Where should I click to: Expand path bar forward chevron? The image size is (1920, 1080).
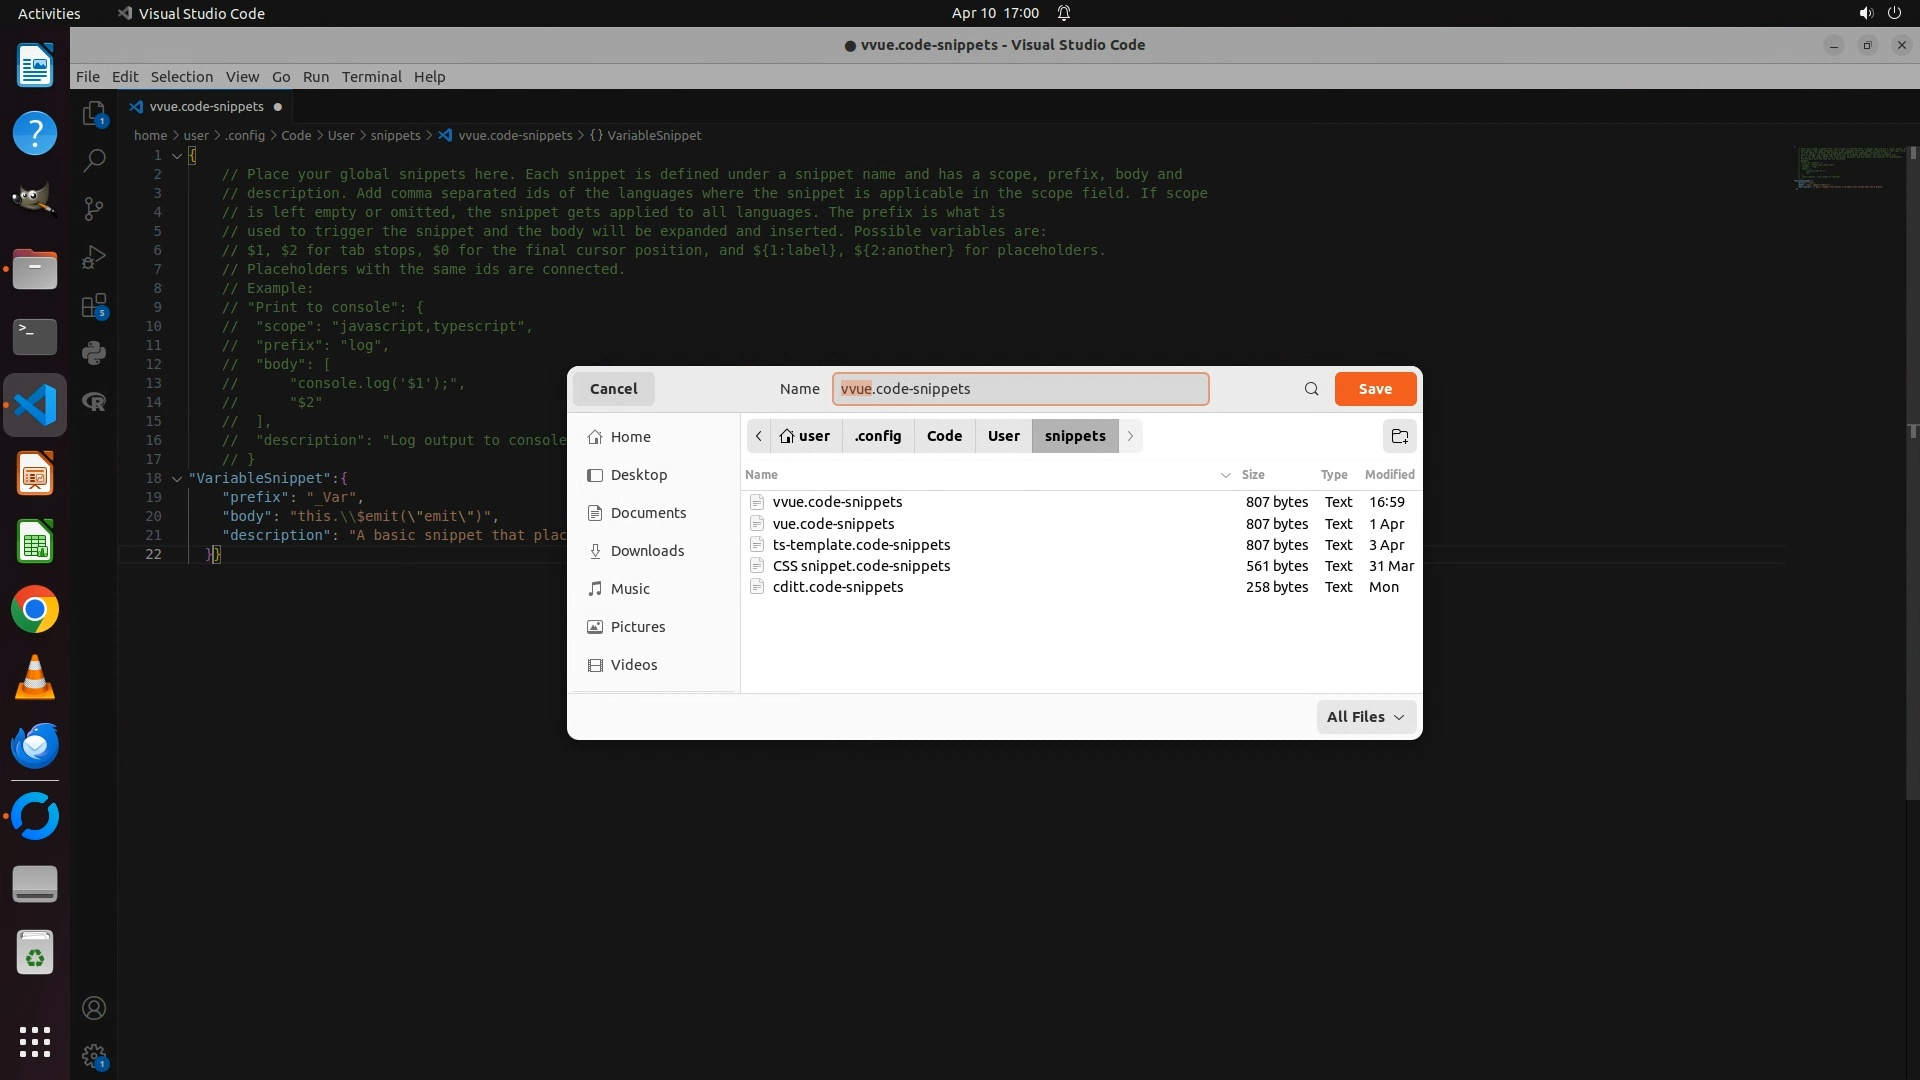(1130, 436)
